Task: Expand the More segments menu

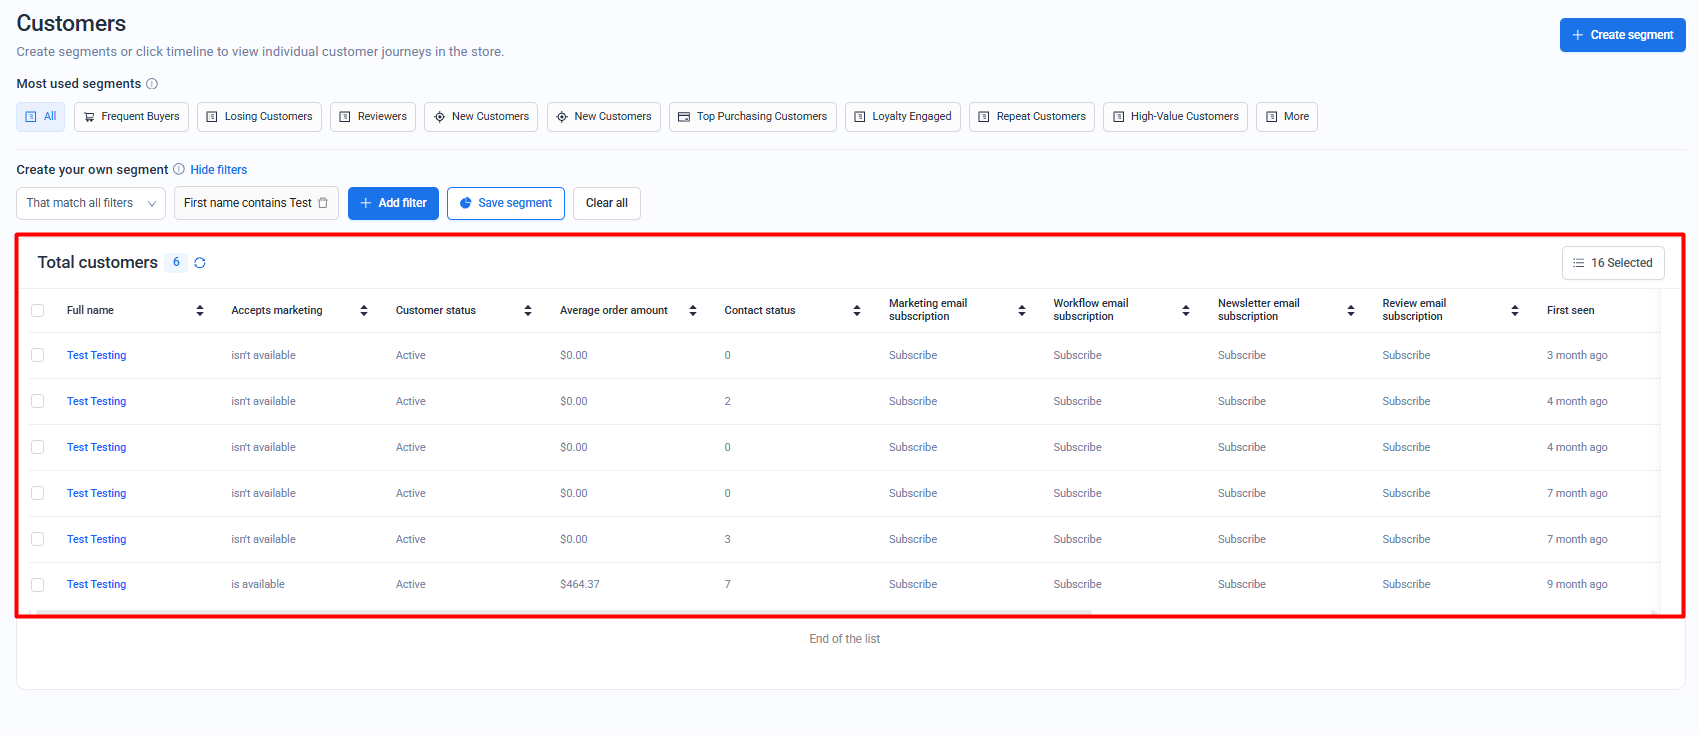Action: (1286, 117)
